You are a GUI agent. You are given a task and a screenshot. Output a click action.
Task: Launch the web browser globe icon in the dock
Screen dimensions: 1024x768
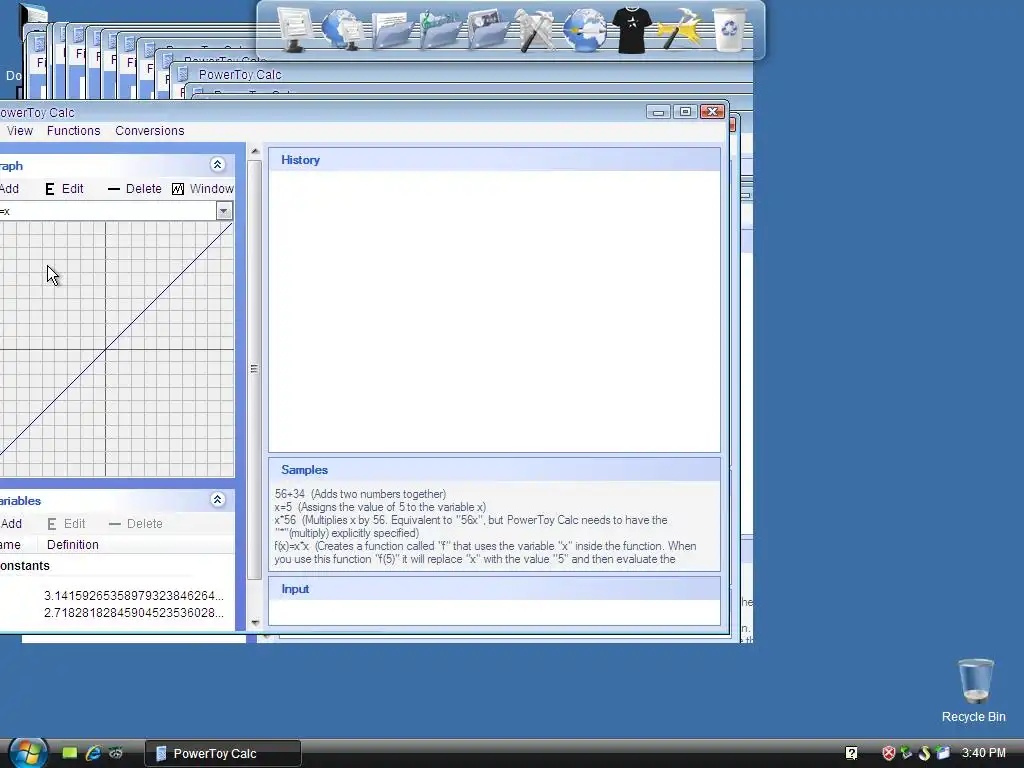tap(584, 29)
